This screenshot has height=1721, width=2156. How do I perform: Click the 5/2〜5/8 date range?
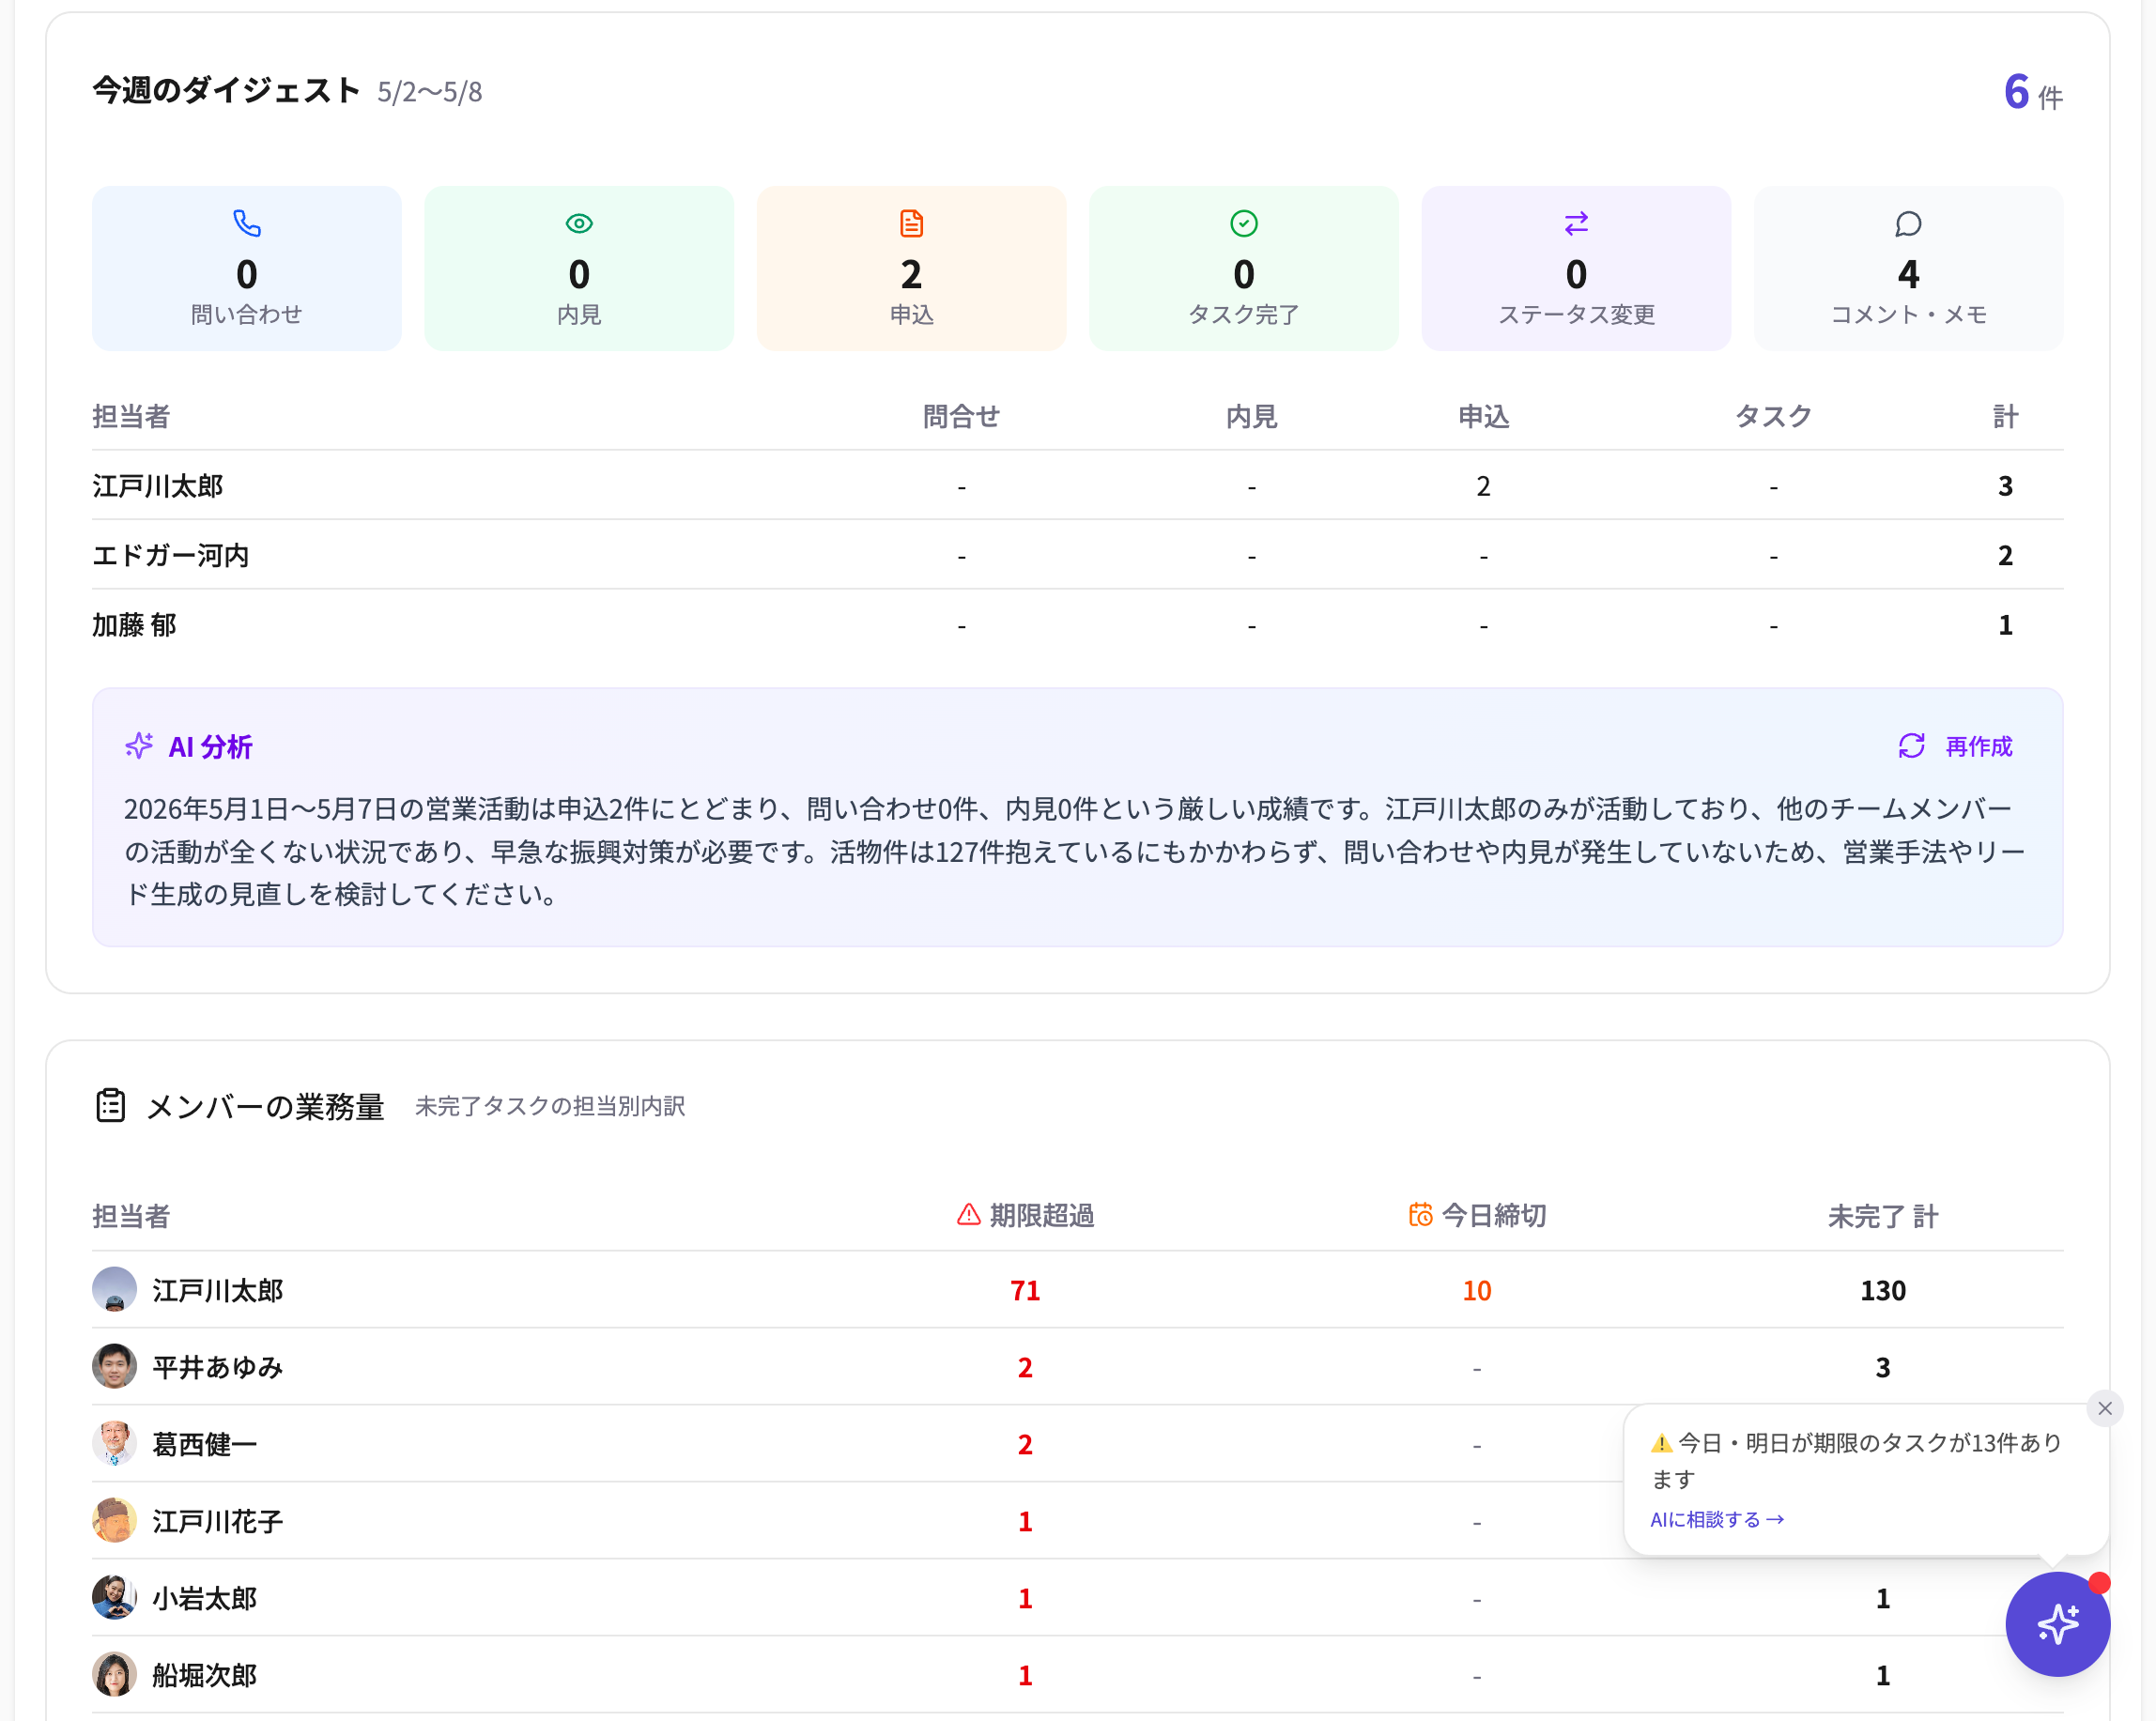pyautogui.click(x=429, y=92)
